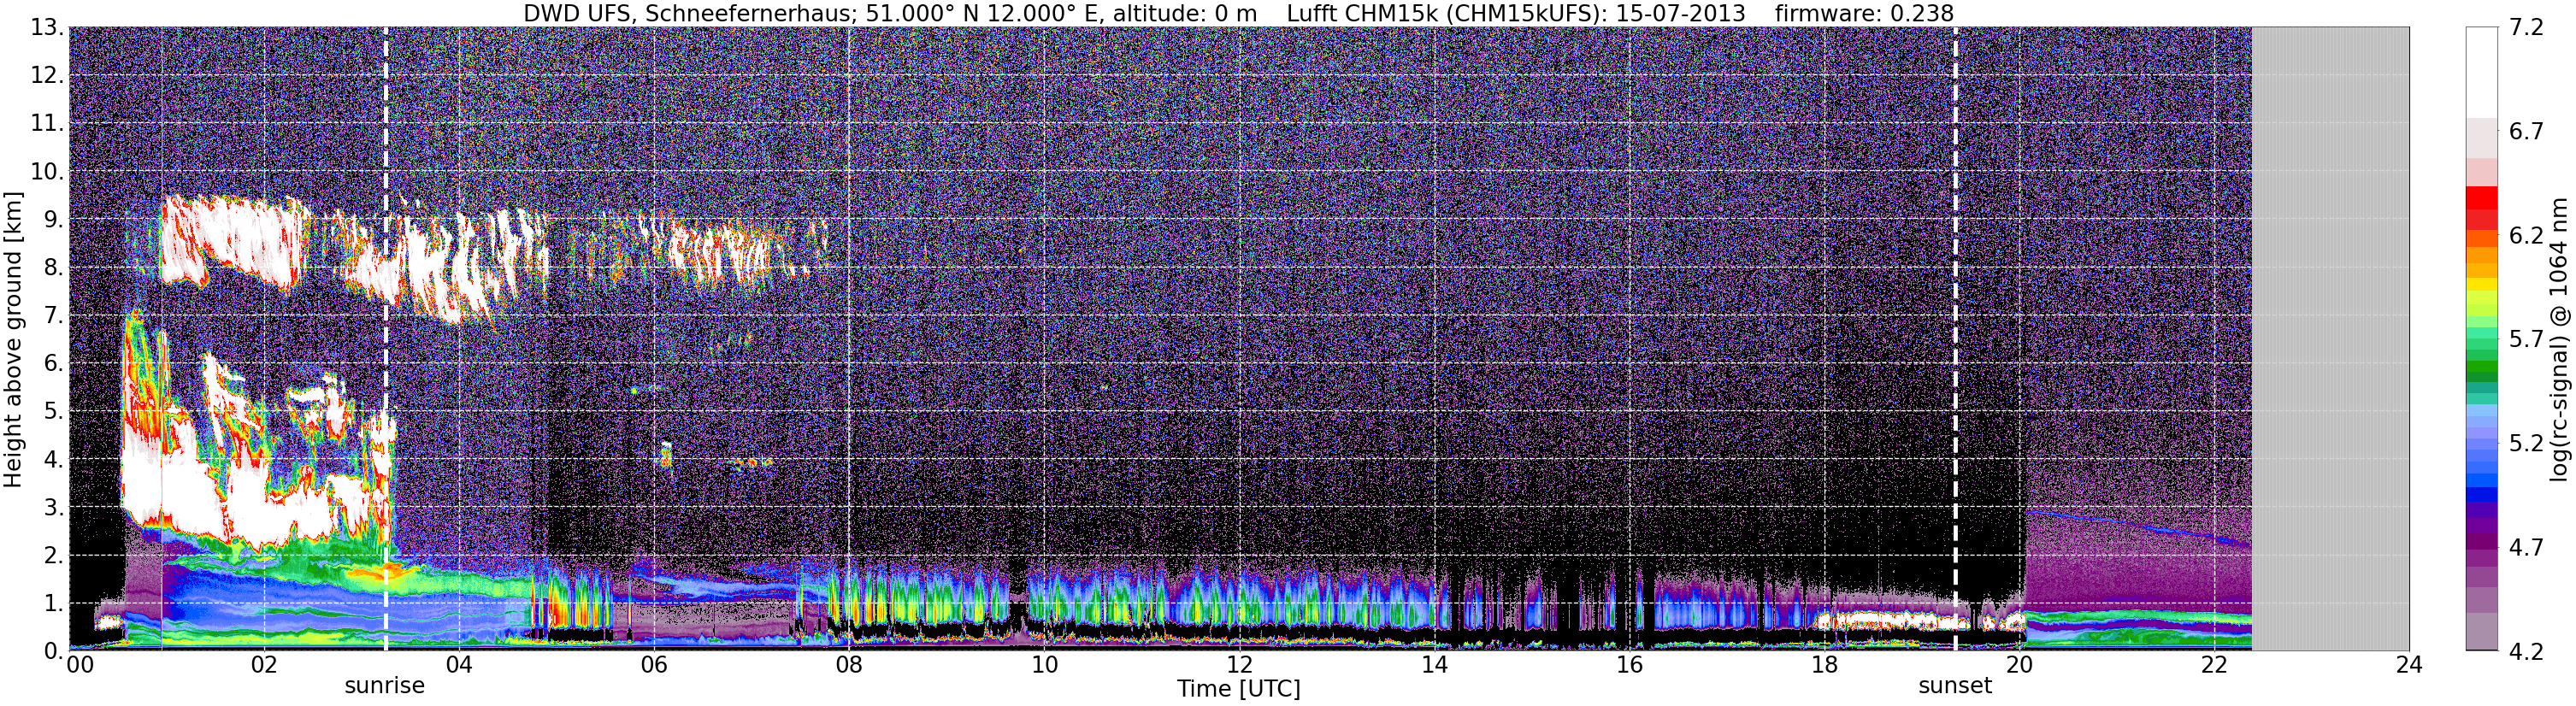Click the time axis tick '06'
2576x706 pixels.
pos(654,666)
